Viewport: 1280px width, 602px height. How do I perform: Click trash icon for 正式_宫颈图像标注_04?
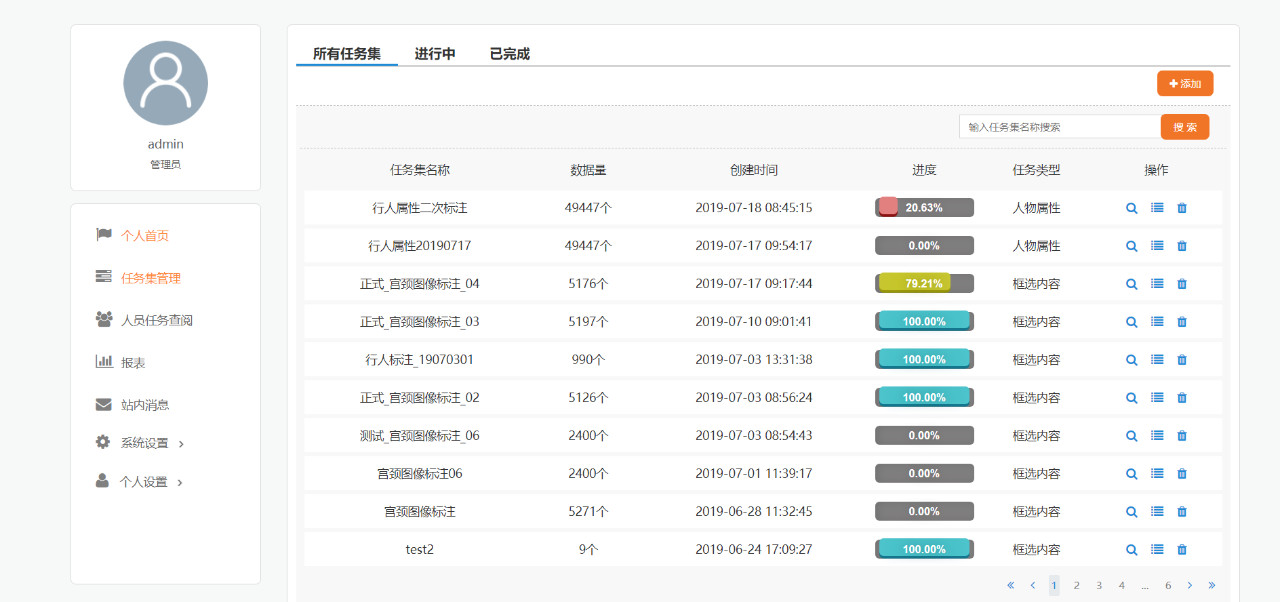click(1182, 284)
